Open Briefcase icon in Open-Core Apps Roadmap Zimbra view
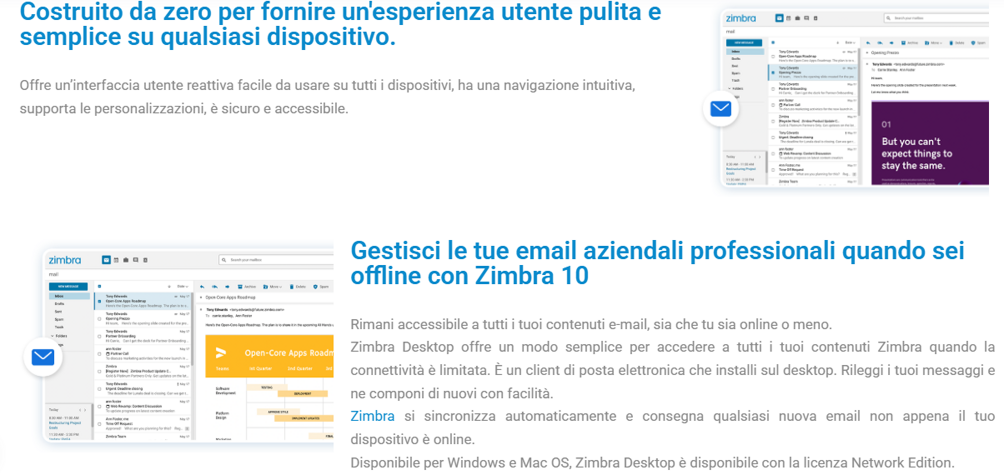 coord(126,260)
